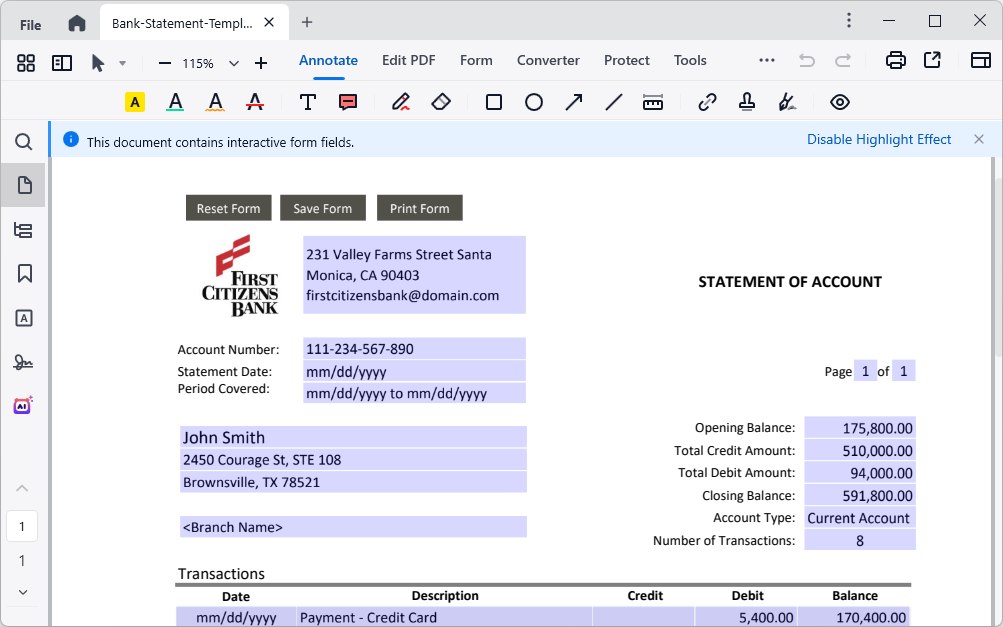Open the AI assistant sidebar panel
The height and width of the screenshot is (627, 1003).
pos(23,404)
